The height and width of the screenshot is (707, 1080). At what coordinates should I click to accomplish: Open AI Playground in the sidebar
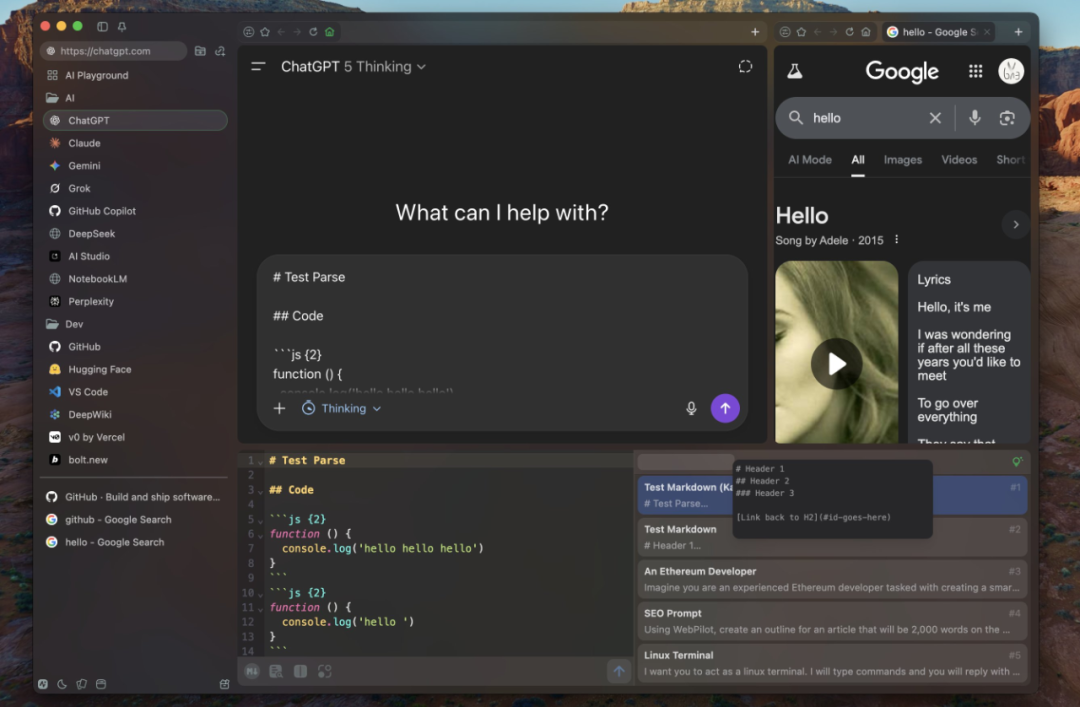point(135,75)
